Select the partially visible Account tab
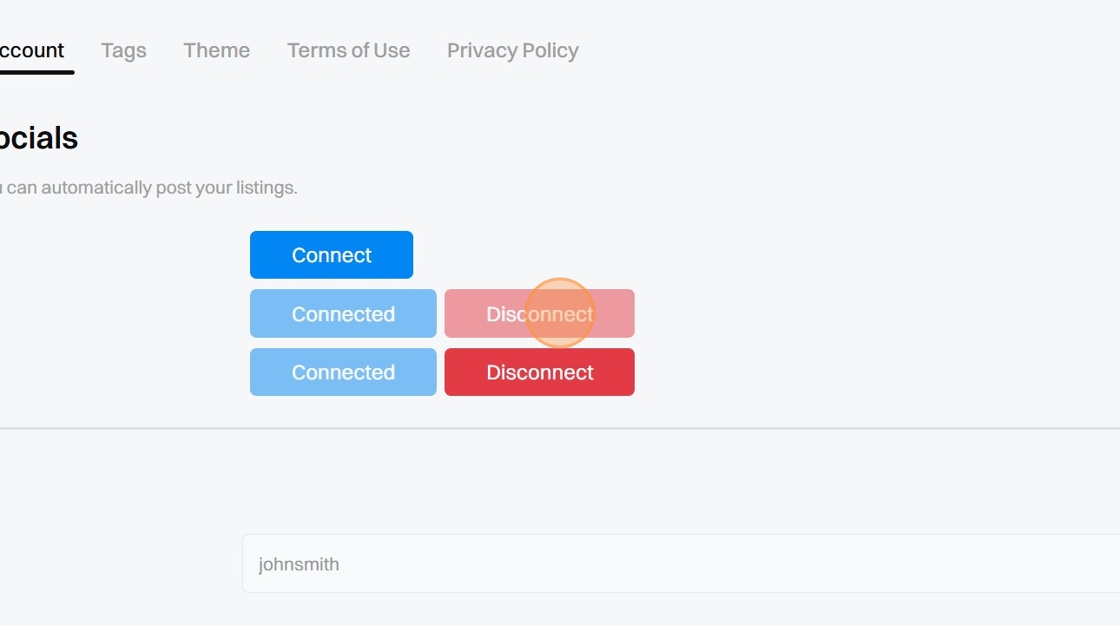 pyautogui.click(x=32, y=51)
